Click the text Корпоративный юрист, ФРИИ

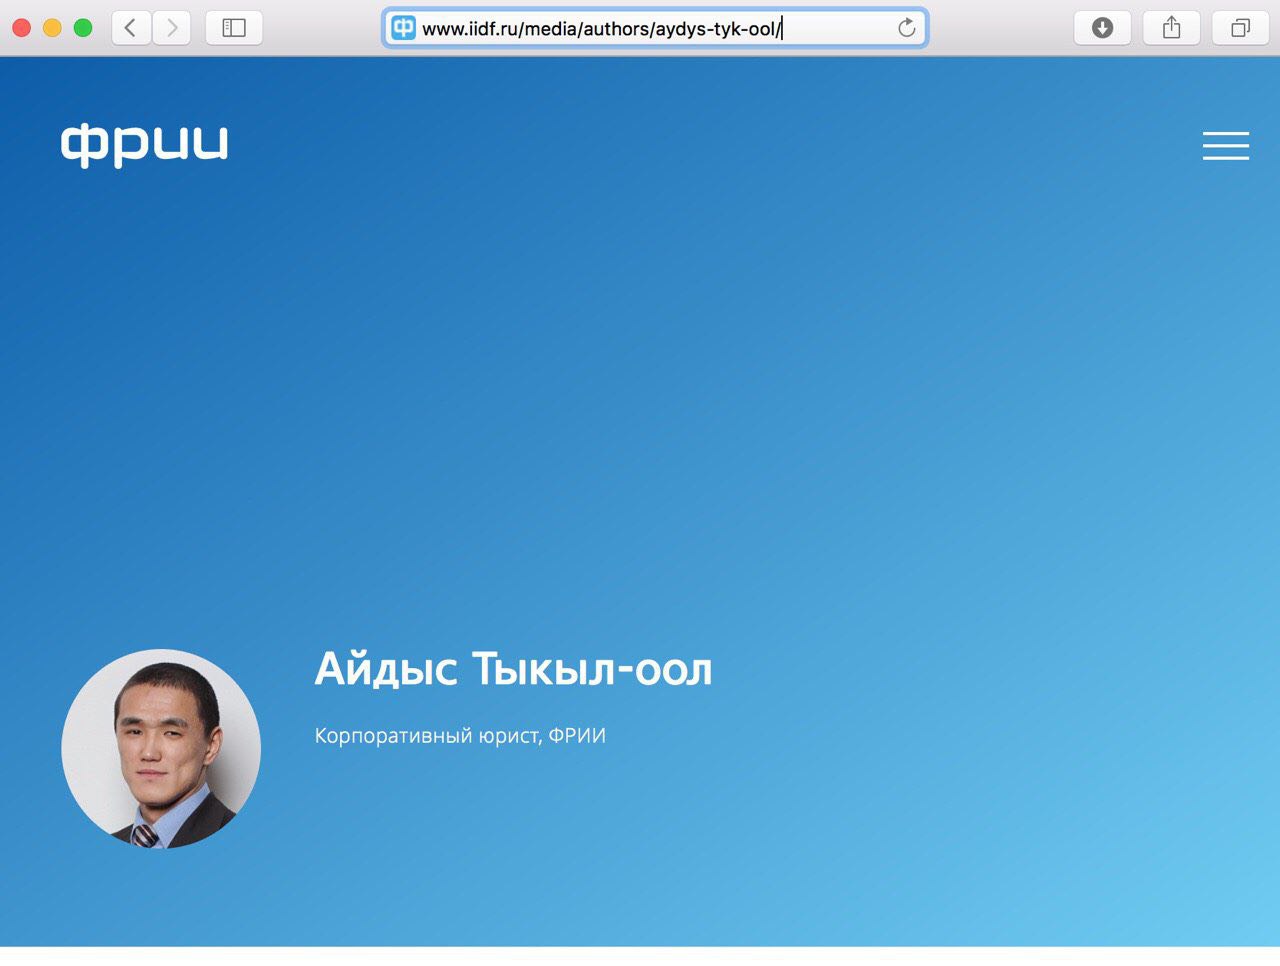(x=460, y=736)
